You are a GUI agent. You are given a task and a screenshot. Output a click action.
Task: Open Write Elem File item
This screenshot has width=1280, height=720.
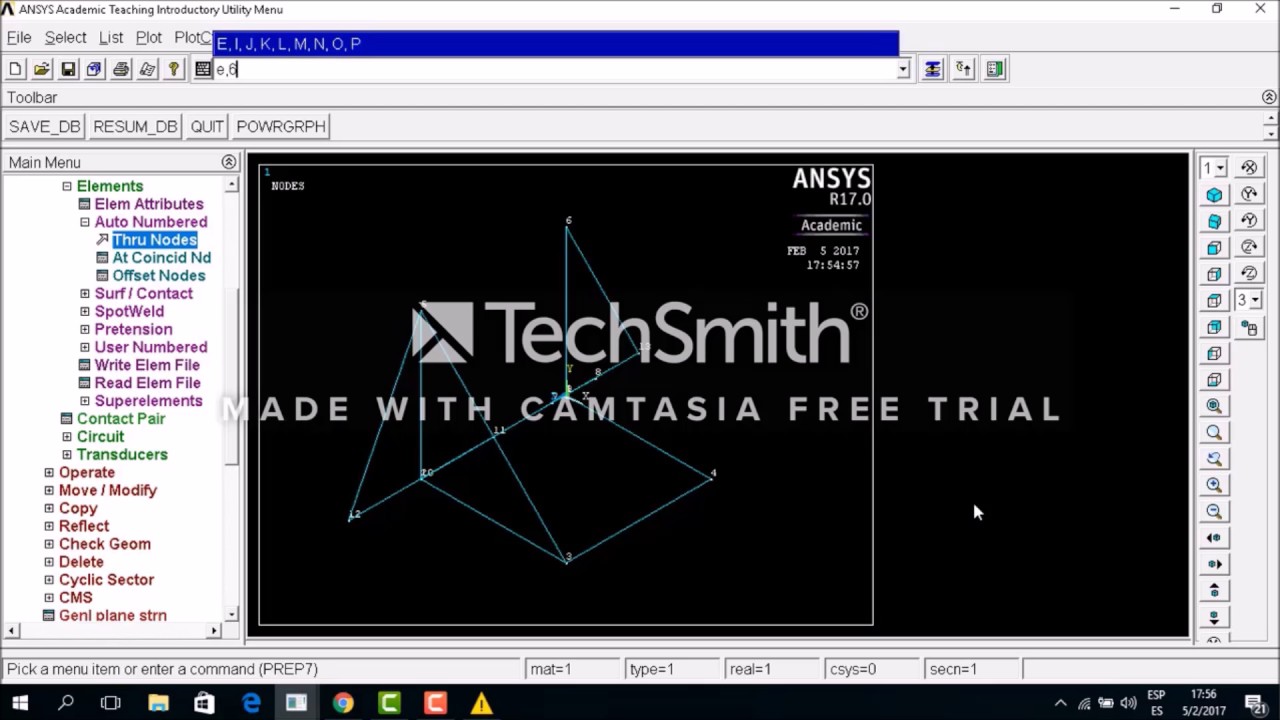point(147,365)
